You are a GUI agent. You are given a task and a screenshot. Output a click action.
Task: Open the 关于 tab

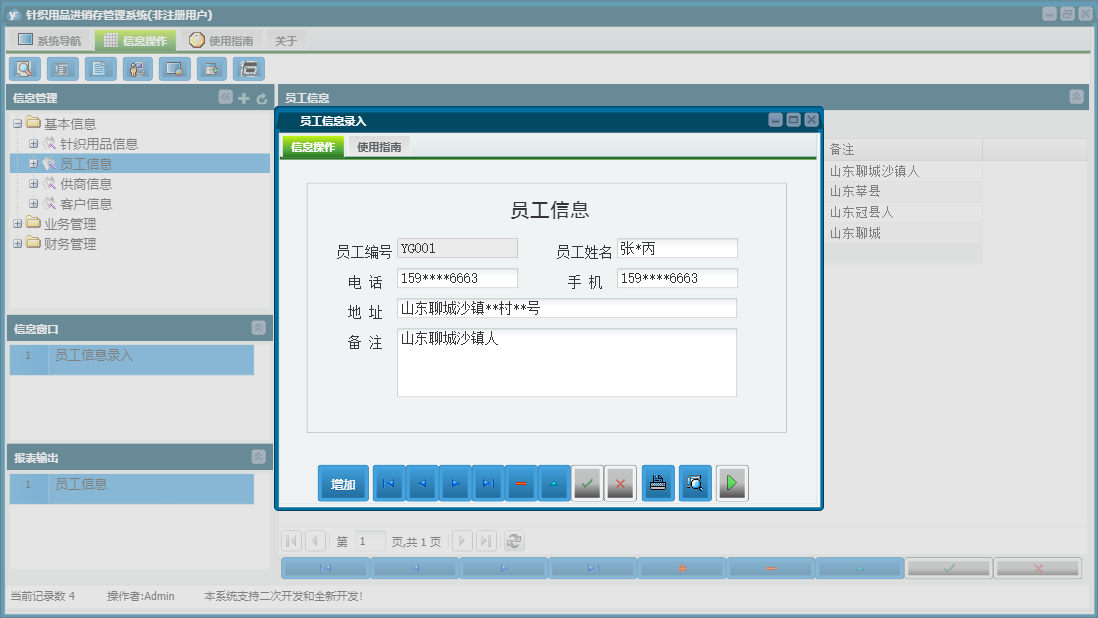click(286, 41)
